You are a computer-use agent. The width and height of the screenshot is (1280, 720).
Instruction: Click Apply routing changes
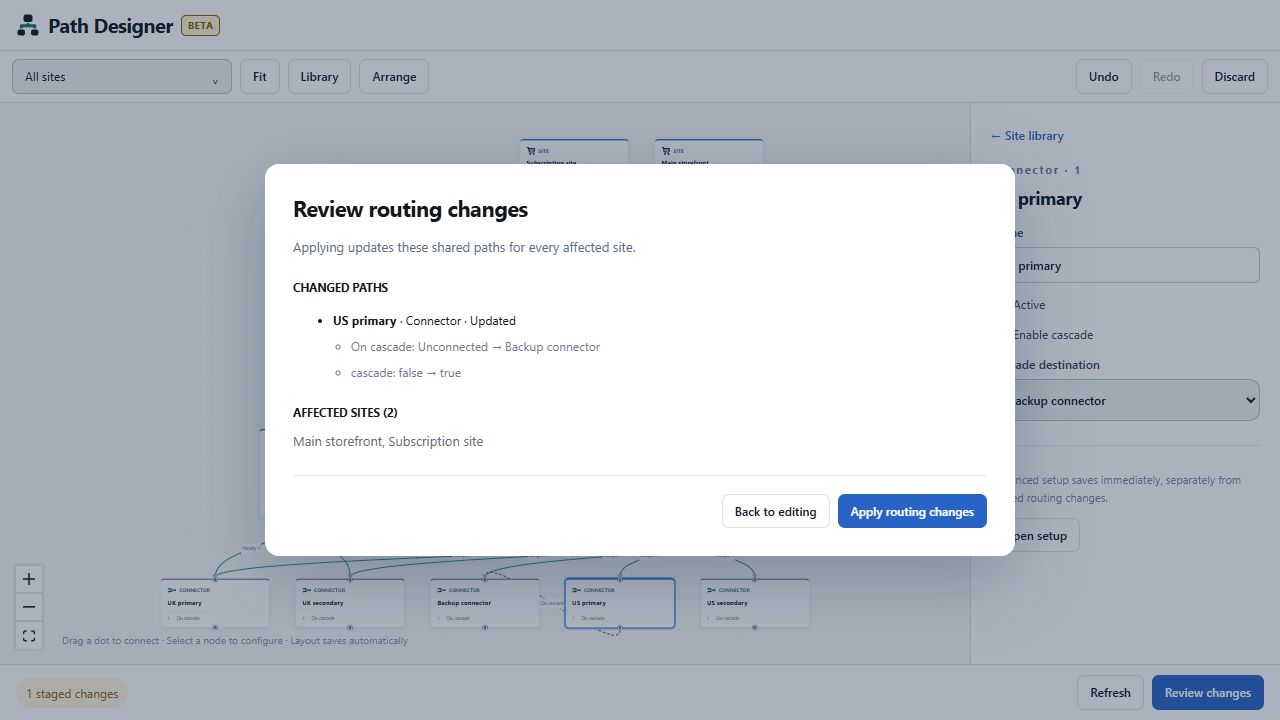pos(912,511)
